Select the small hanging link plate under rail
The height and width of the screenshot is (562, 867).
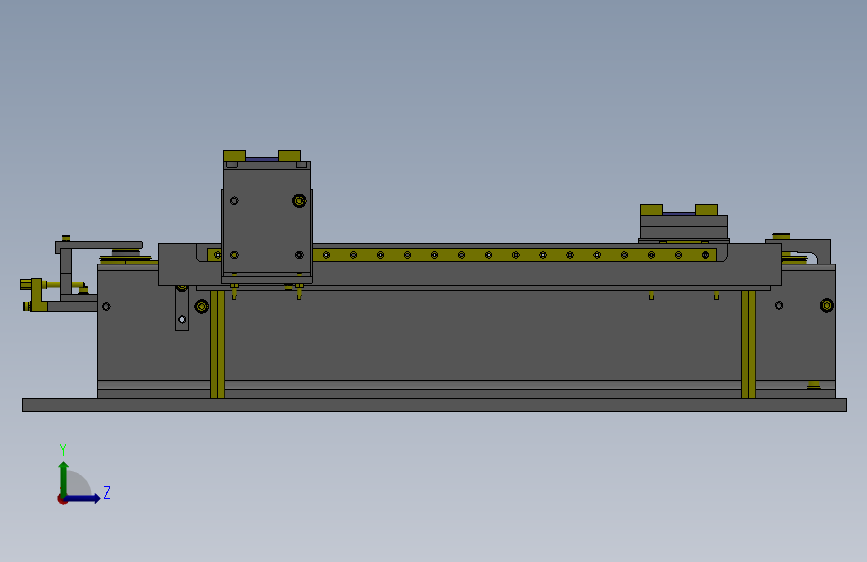(x=182, y=309)
